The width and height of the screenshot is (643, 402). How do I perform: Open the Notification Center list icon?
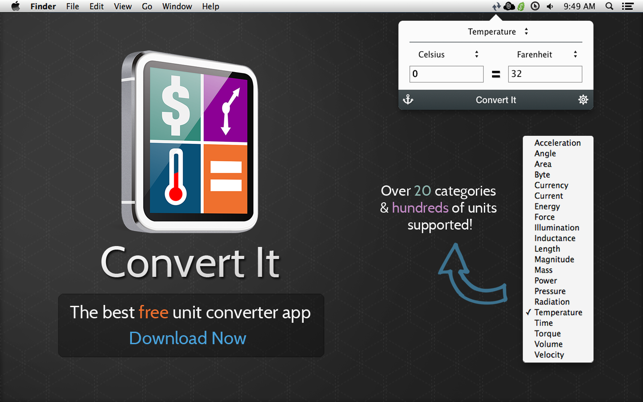627,7
